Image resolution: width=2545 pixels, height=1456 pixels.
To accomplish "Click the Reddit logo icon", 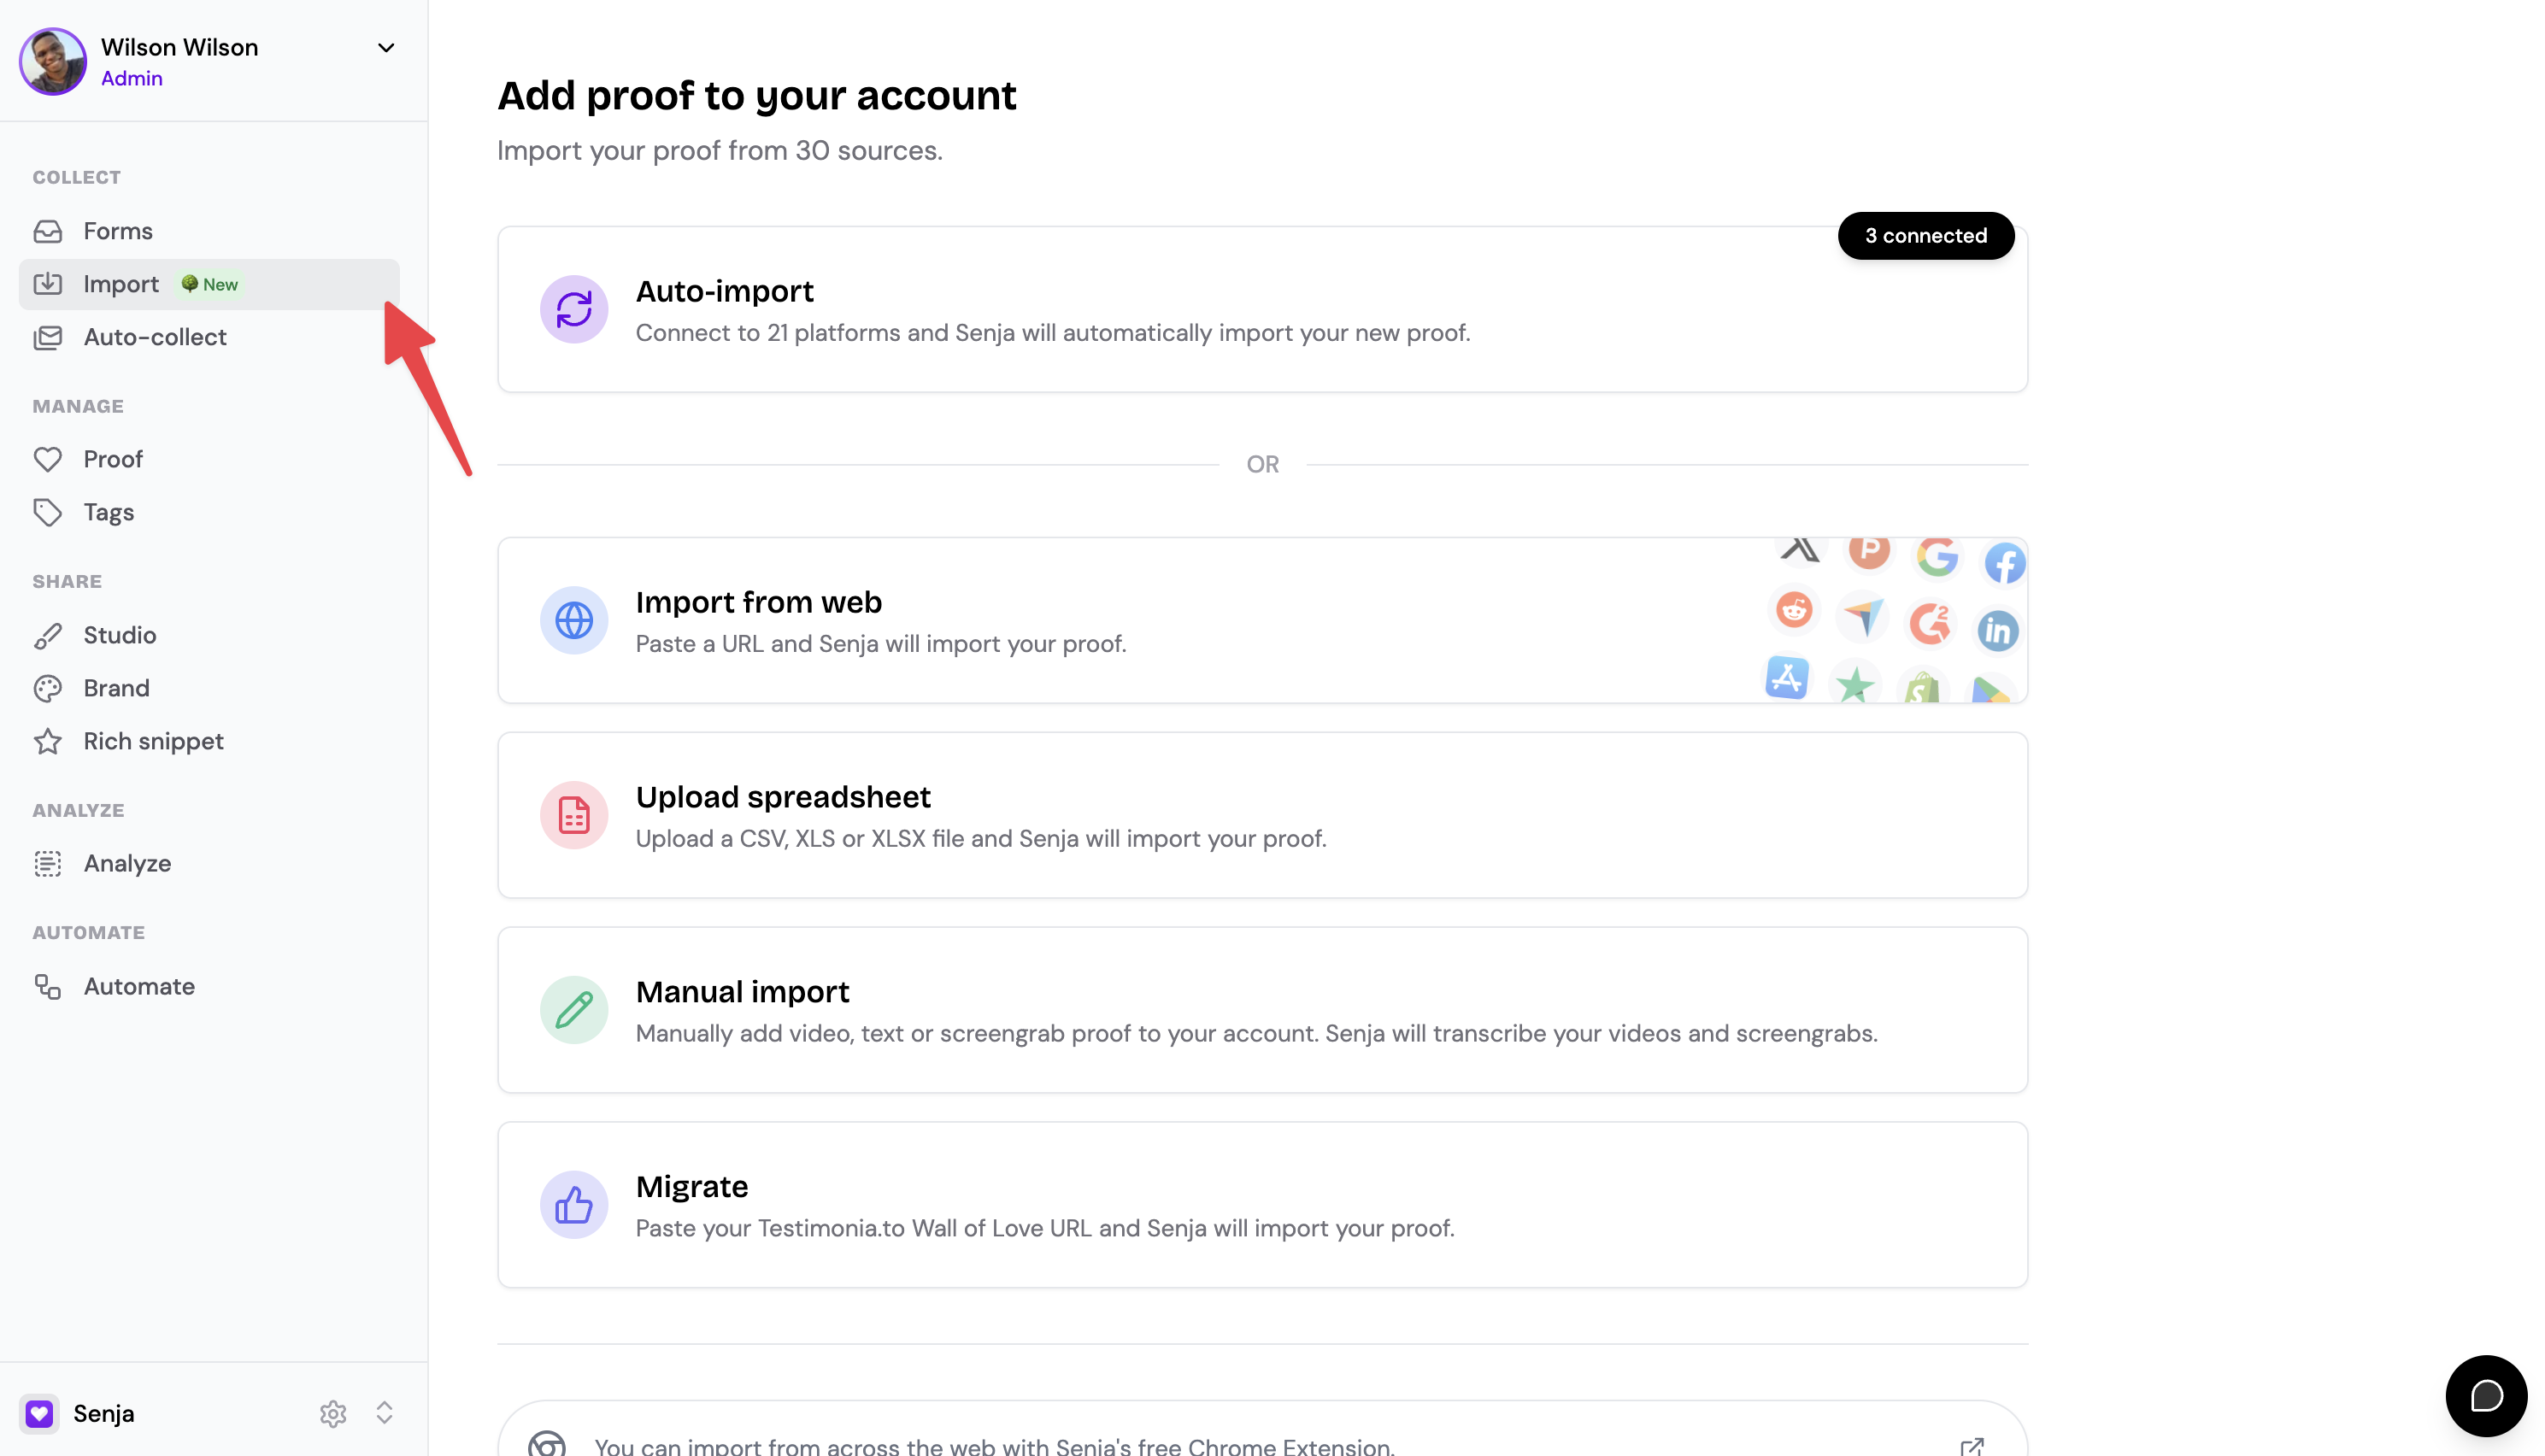I will coord(1794,609).
